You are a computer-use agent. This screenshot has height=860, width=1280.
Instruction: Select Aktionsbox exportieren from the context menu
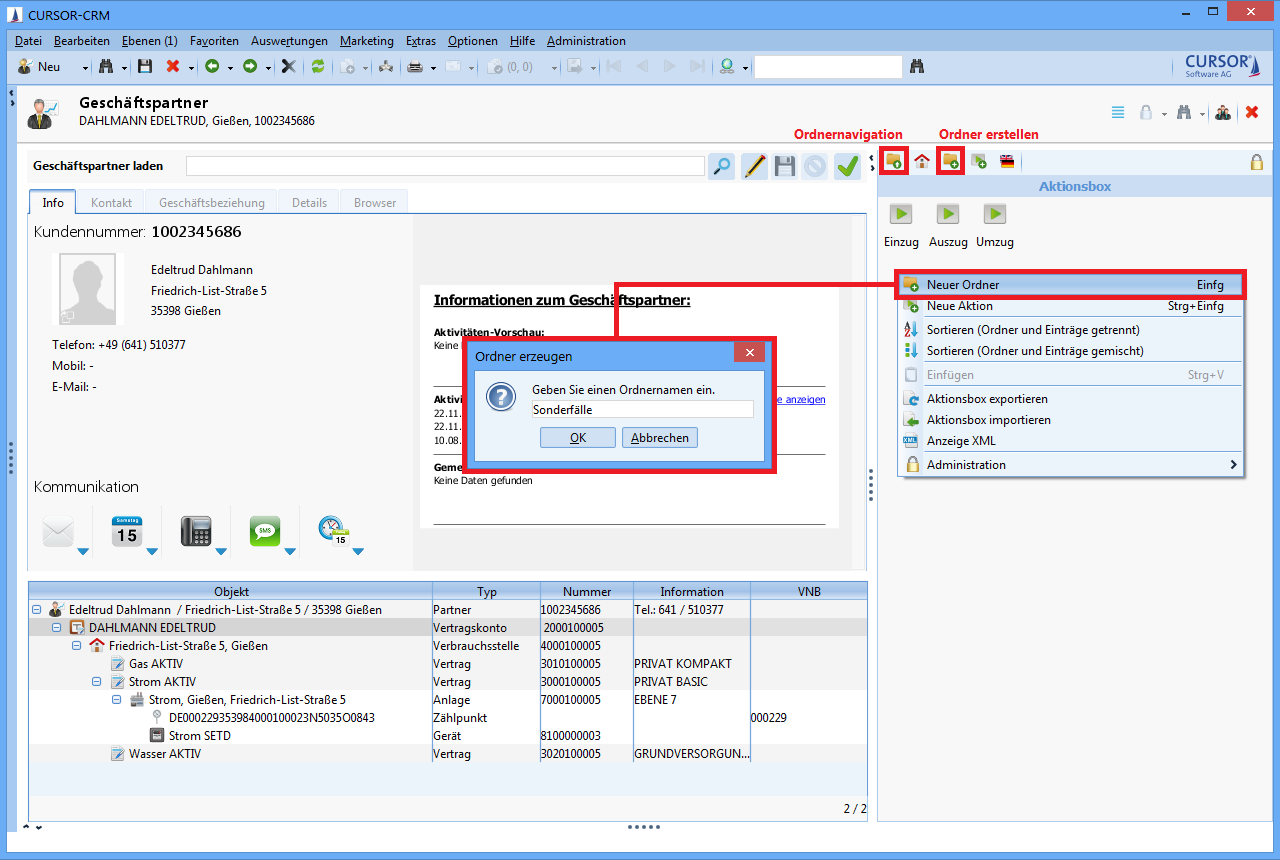pos(987,399)
